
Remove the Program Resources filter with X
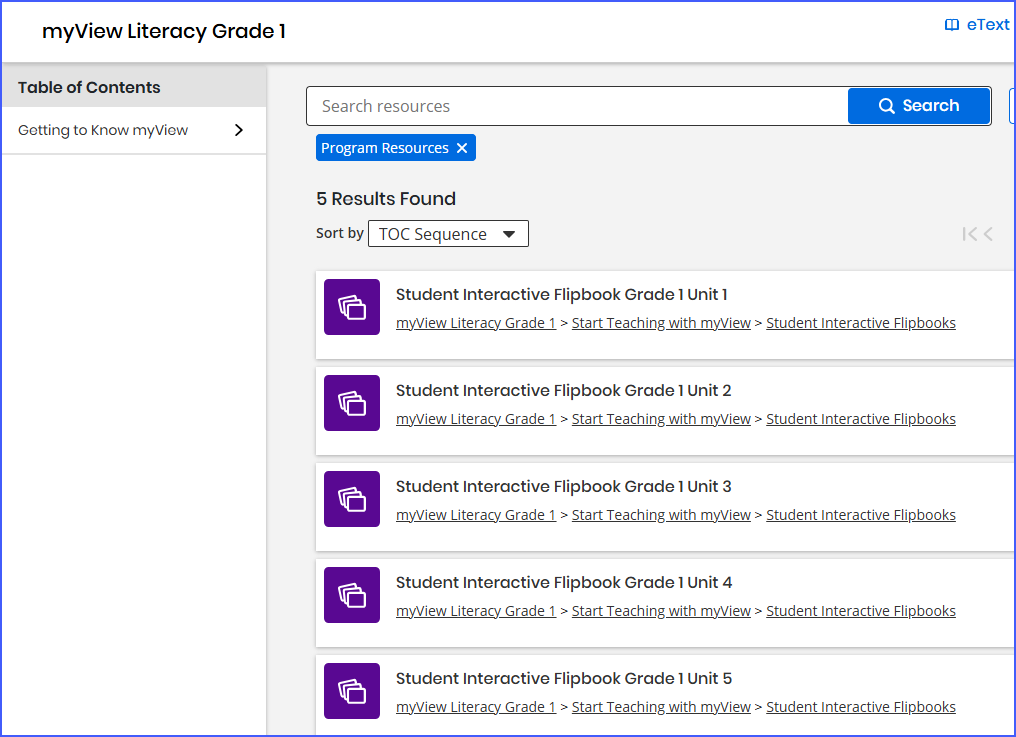tap(462, 148)
